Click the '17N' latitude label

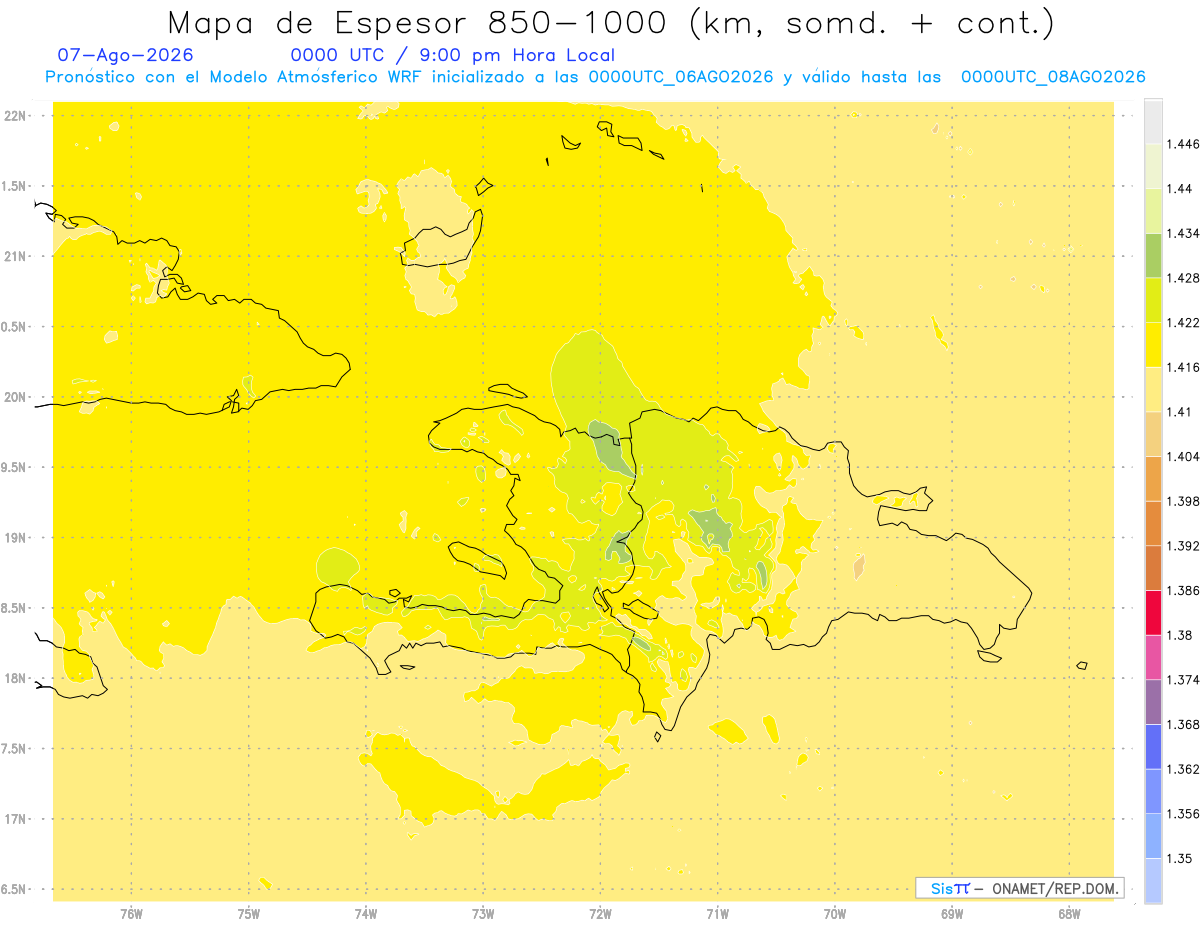(15, 819)
